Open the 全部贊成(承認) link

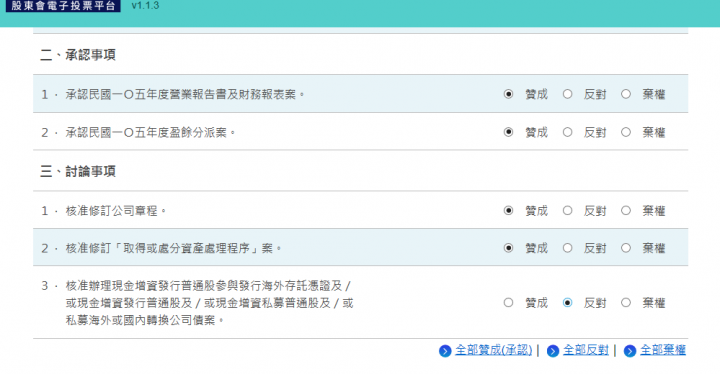coord(494,350)
